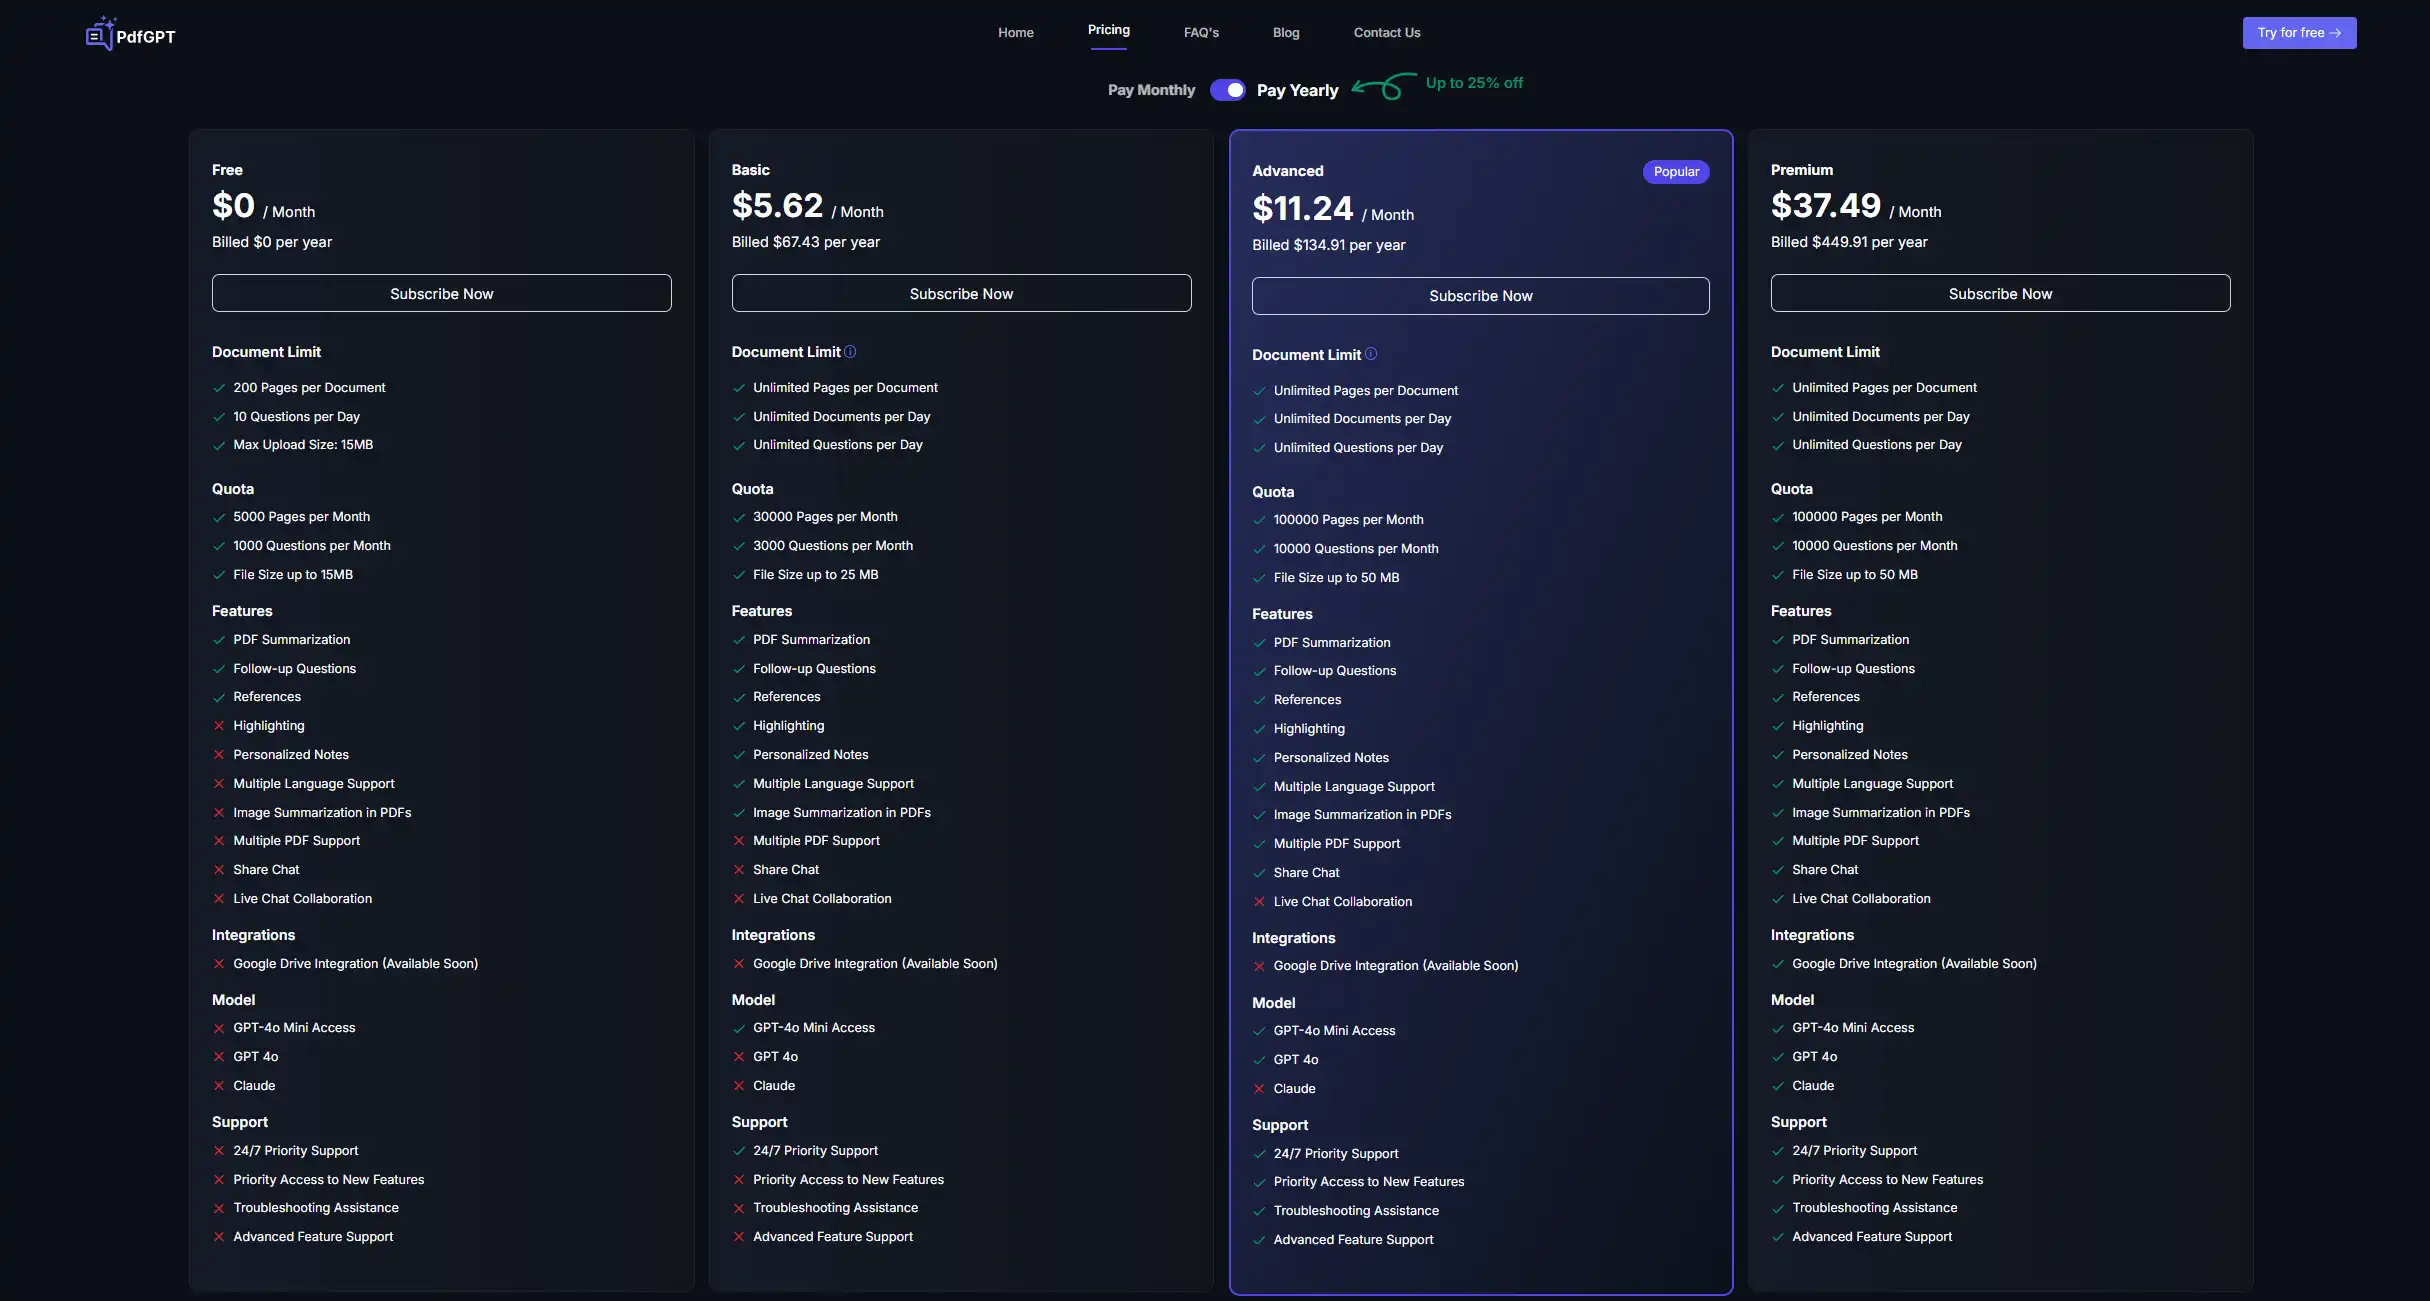This screenshot has width=2430, height=1301.
Task: Click info icon beside Advanced Document Limit
Action: point(1371,354)
